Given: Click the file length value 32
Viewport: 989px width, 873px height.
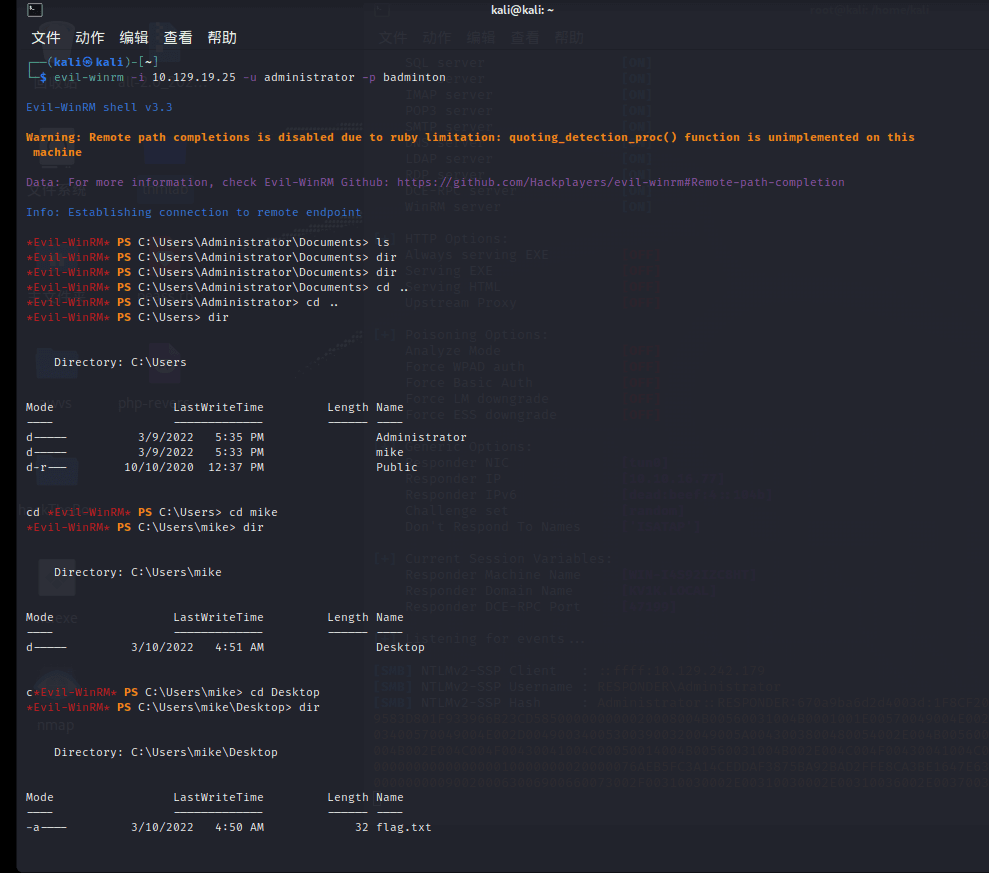Looking at the screenshot, I should [x=361, y=827].
